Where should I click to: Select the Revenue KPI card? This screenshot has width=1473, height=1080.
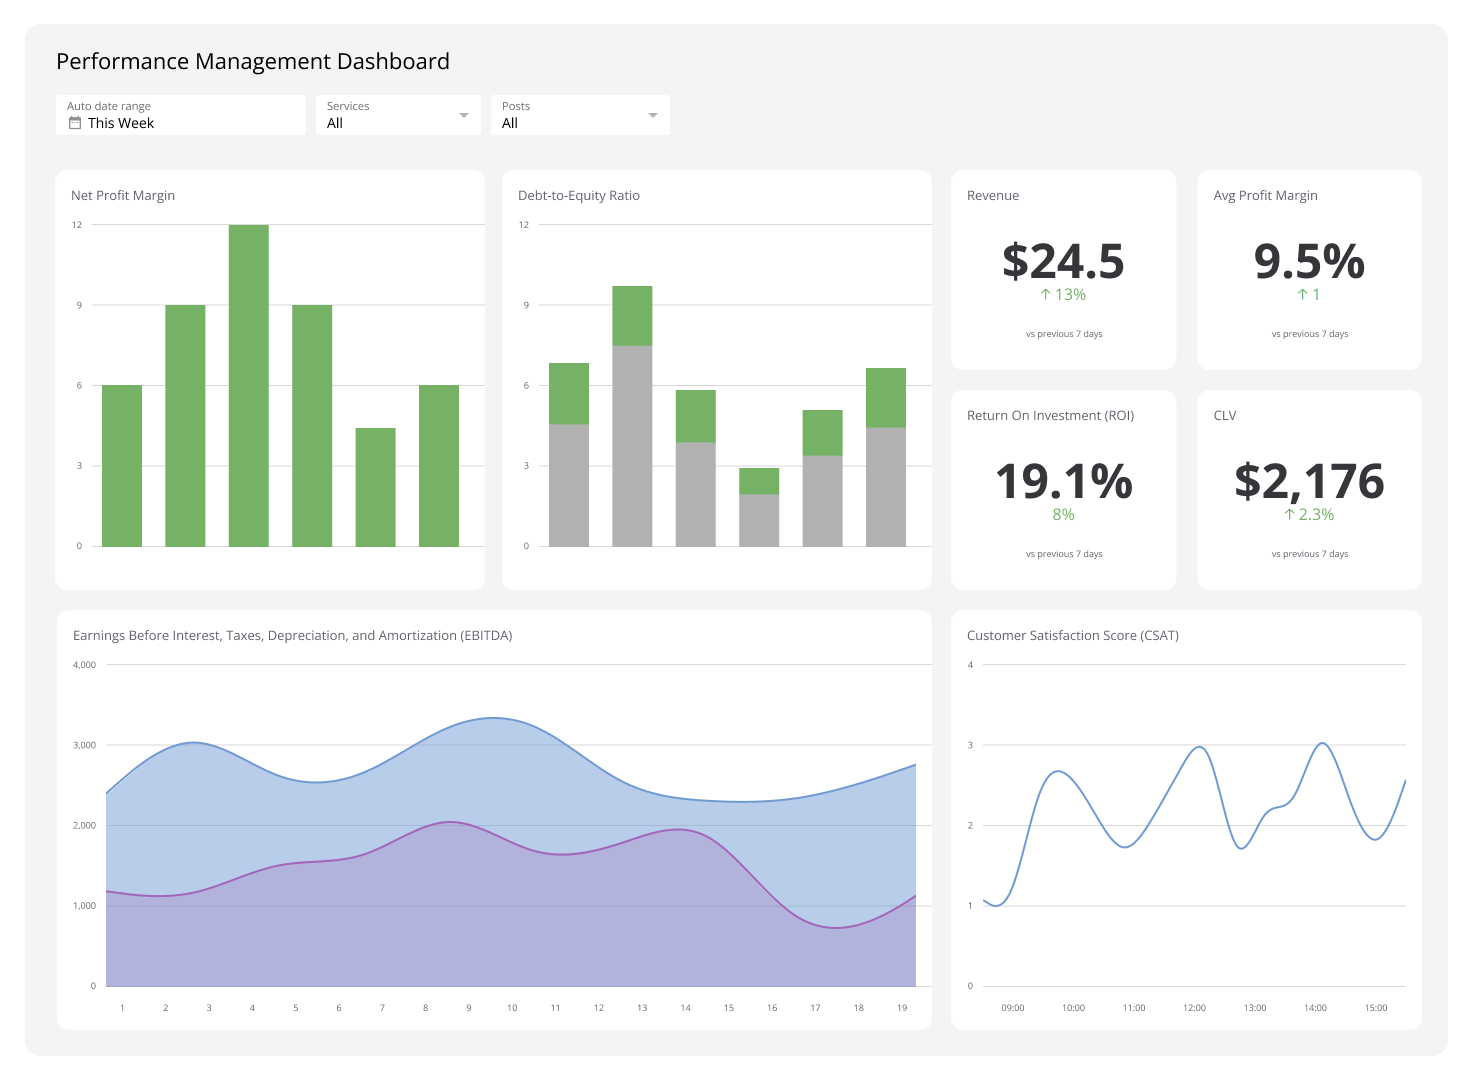(x=1063, y=270)
